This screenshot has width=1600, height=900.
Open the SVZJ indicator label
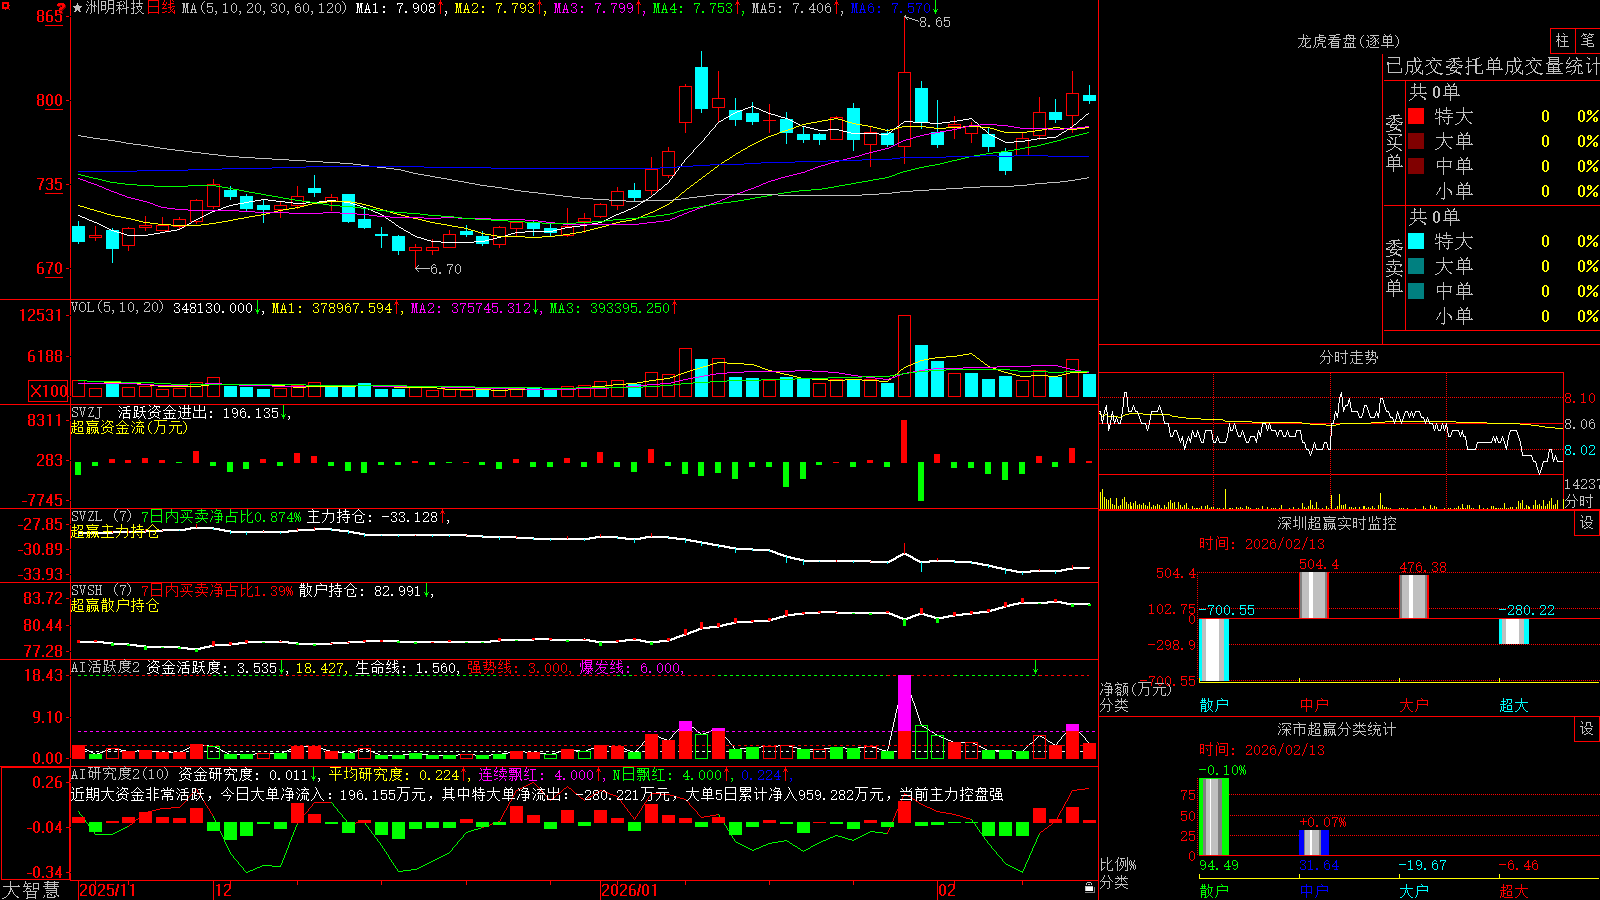pos(87,412)
